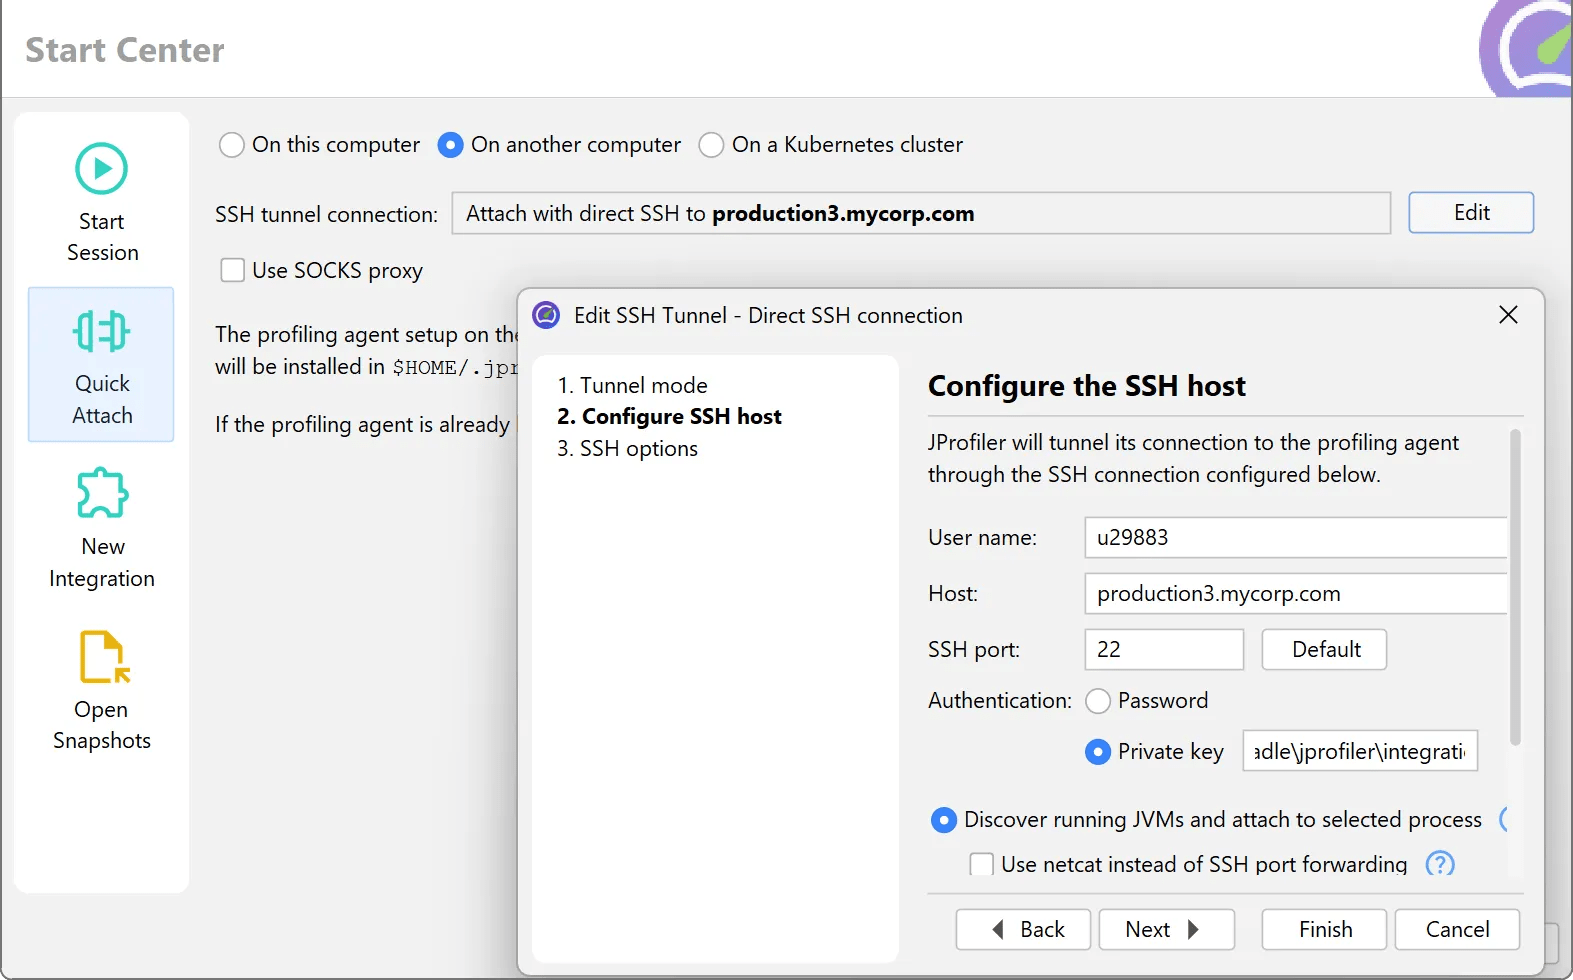Select the Quick Attach plug icon

(102, 331)
